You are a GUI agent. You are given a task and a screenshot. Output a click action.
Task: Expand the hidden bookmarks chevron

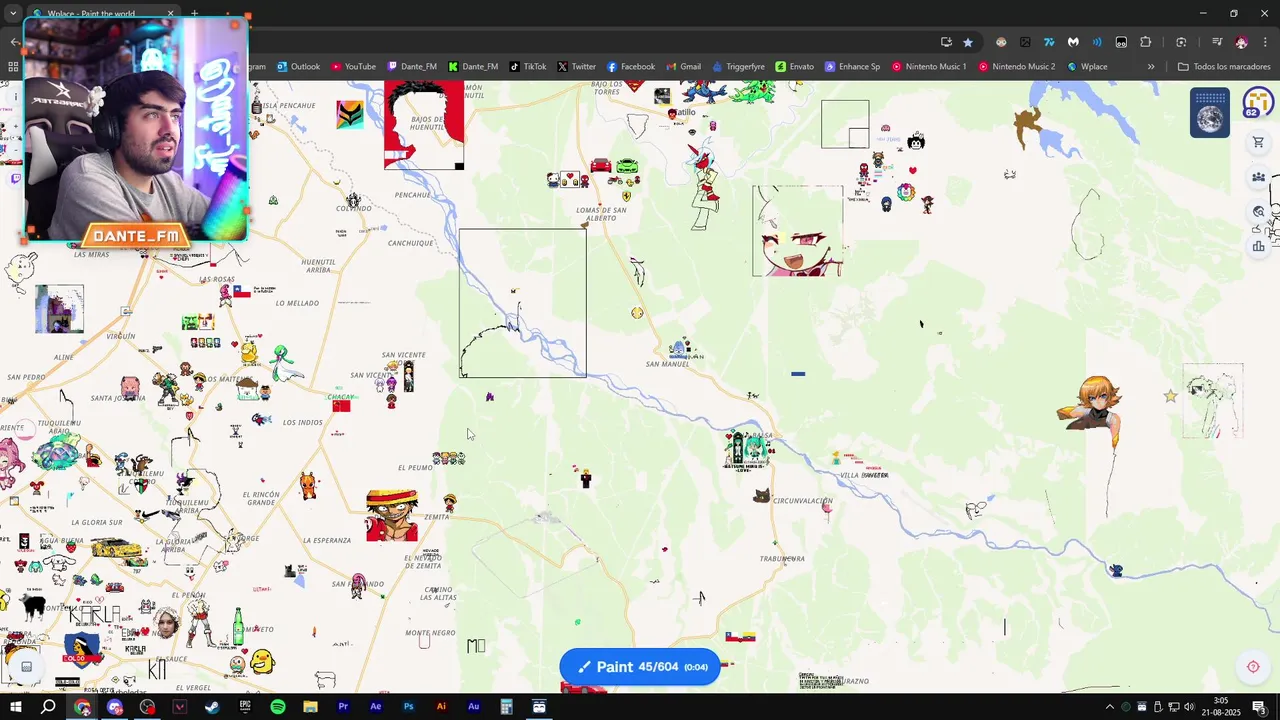pyautogui.click(x=1151, y=67)
